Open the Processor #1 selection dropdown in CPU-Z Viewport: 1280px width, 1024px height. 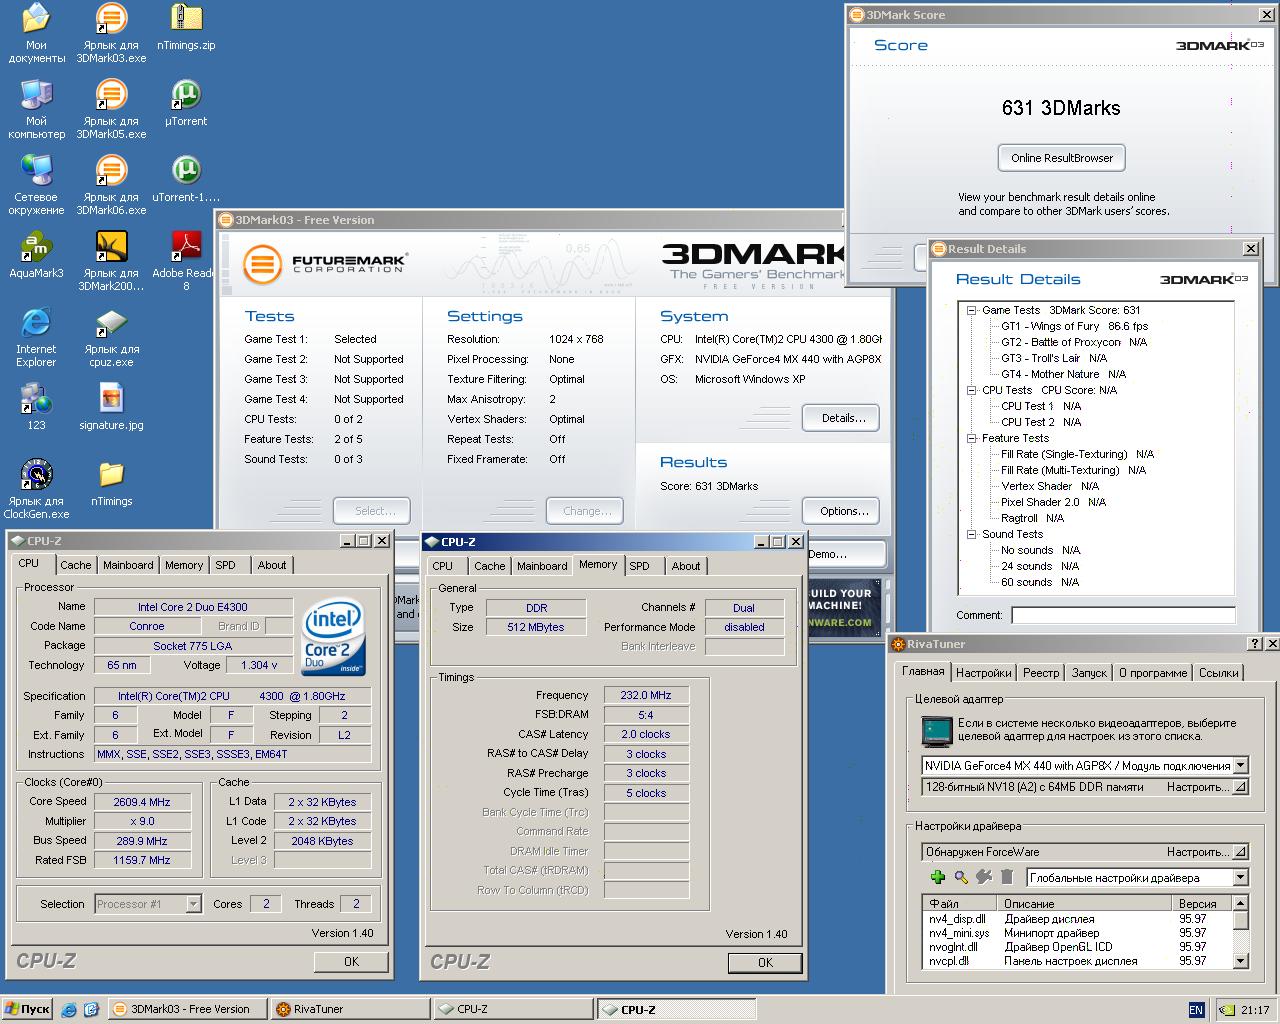[x=193, y=904]
